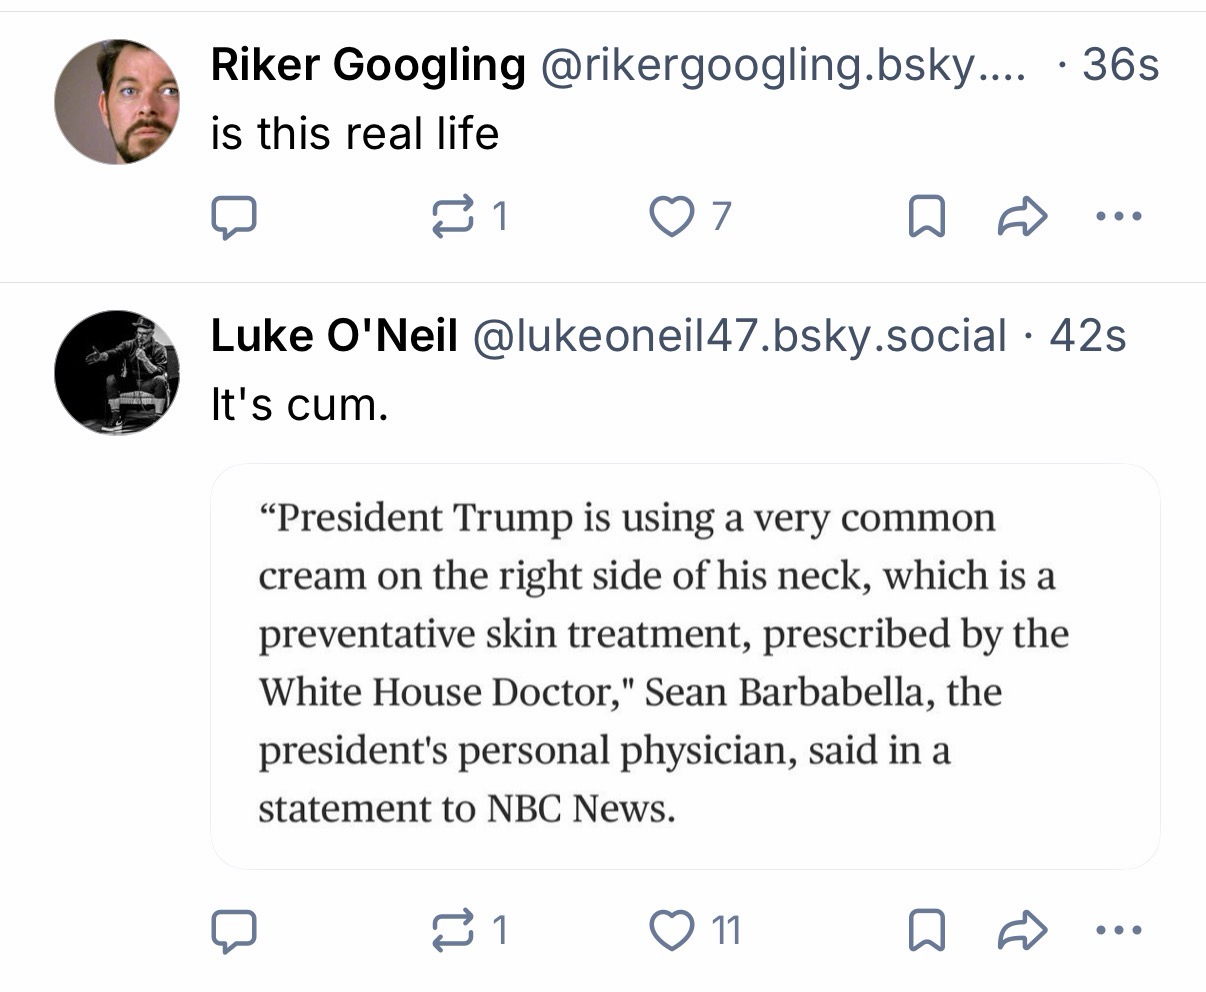This screenshot has height=992, width=1206.
Task: Open Luke O'Neil's profile avatar
Action: coord(117,372)
